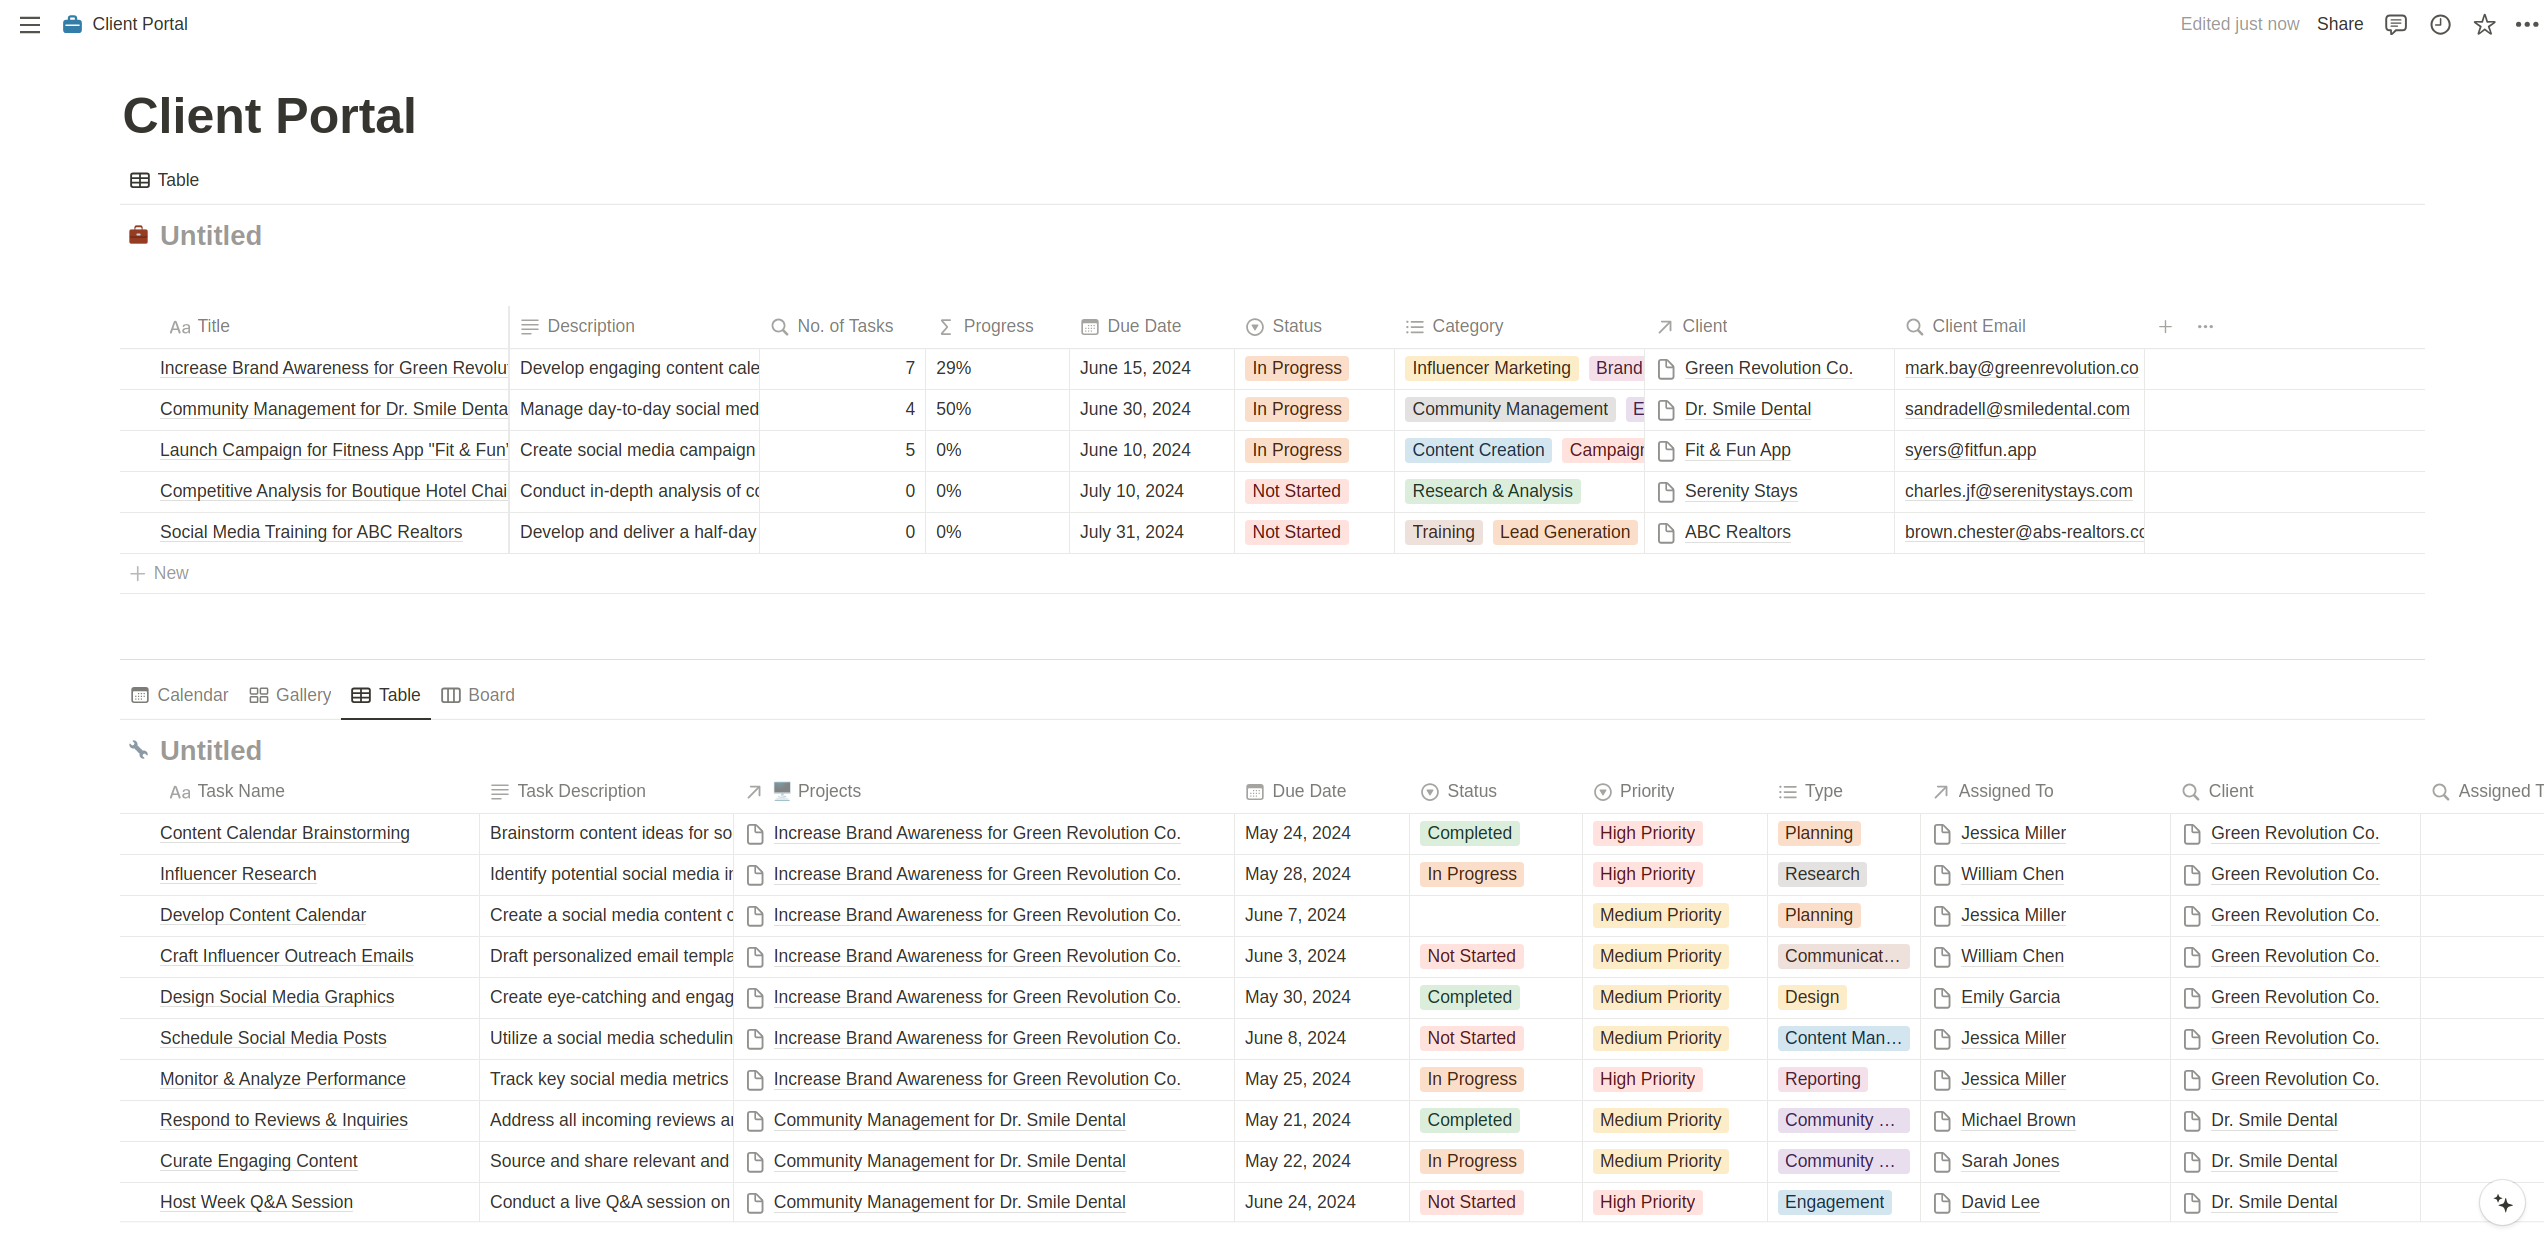Open Emily Garcia assignee page icon
The width and height of the screenshot is (2544, 1259).
tap(1942, 998)
